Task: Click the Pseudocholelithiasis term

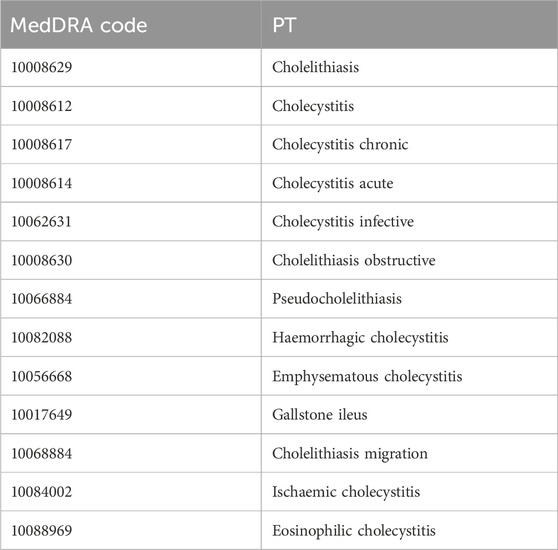Action: [337, 298]
